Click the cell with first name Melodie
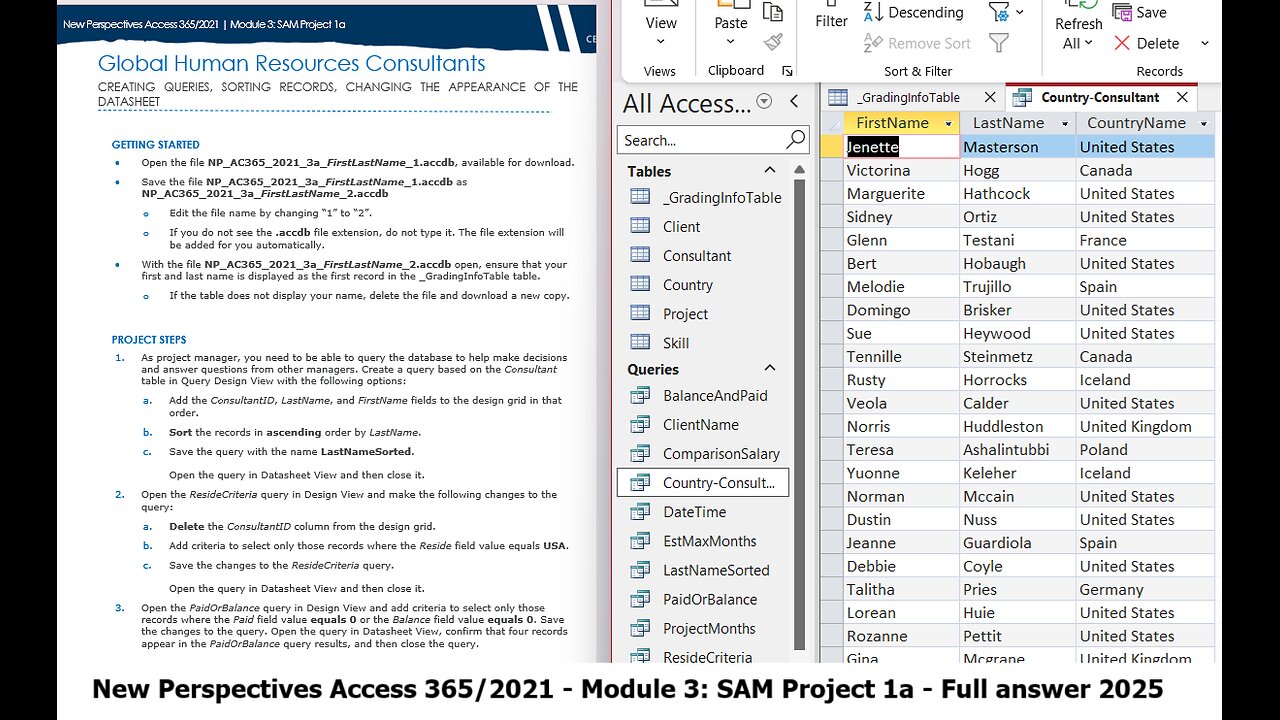This screenshot has width=1280, height=720. [902, 286]
